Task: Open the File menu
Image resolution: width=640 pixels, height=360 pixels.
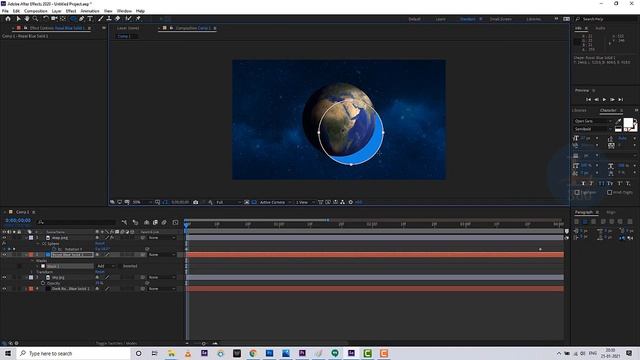Action: tap(5, 11)
